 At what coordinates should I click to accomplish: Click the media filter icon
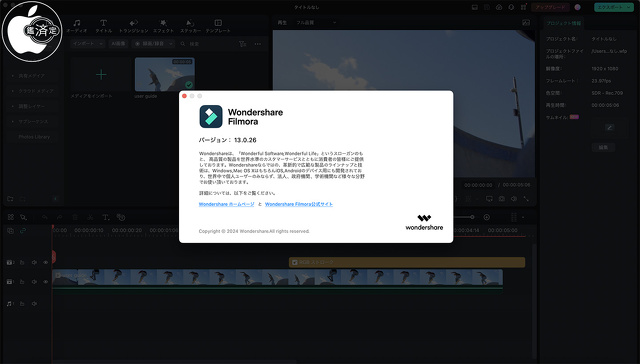tap(242, 44)
